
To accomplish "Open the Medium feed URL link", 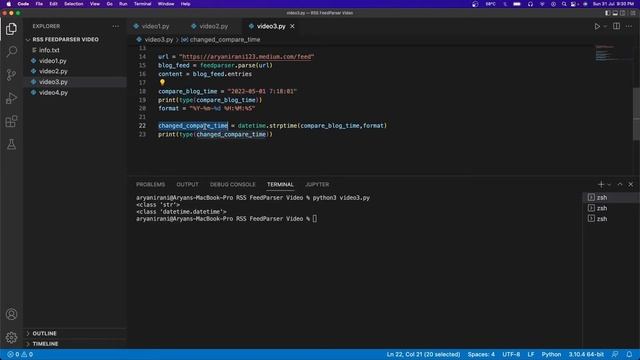I will point(248,57).
